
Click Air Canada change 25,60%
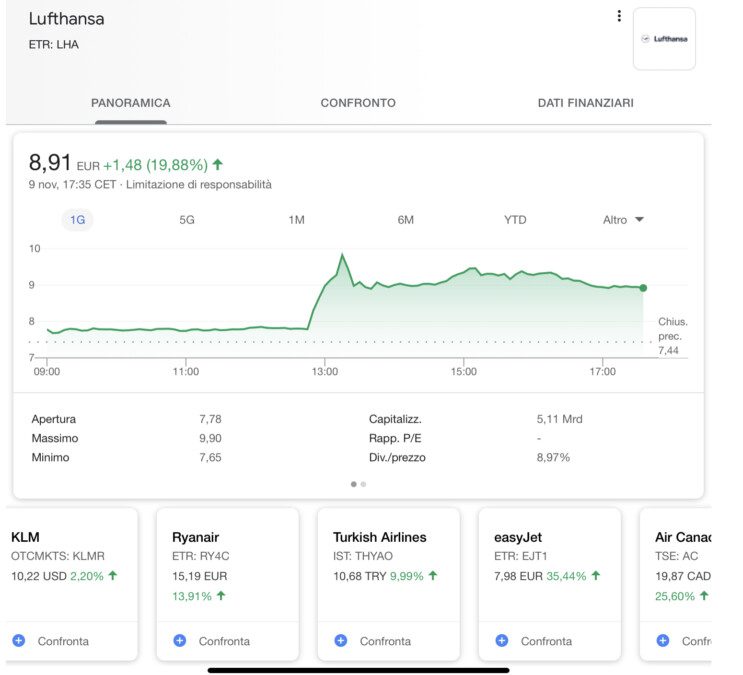point(675,596)
